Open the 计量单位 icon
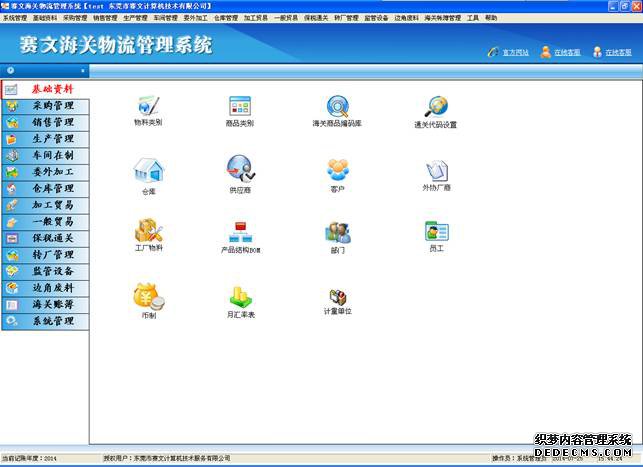Image resolution: width=643 pixels, height=467 pixels. pos(337,296)
